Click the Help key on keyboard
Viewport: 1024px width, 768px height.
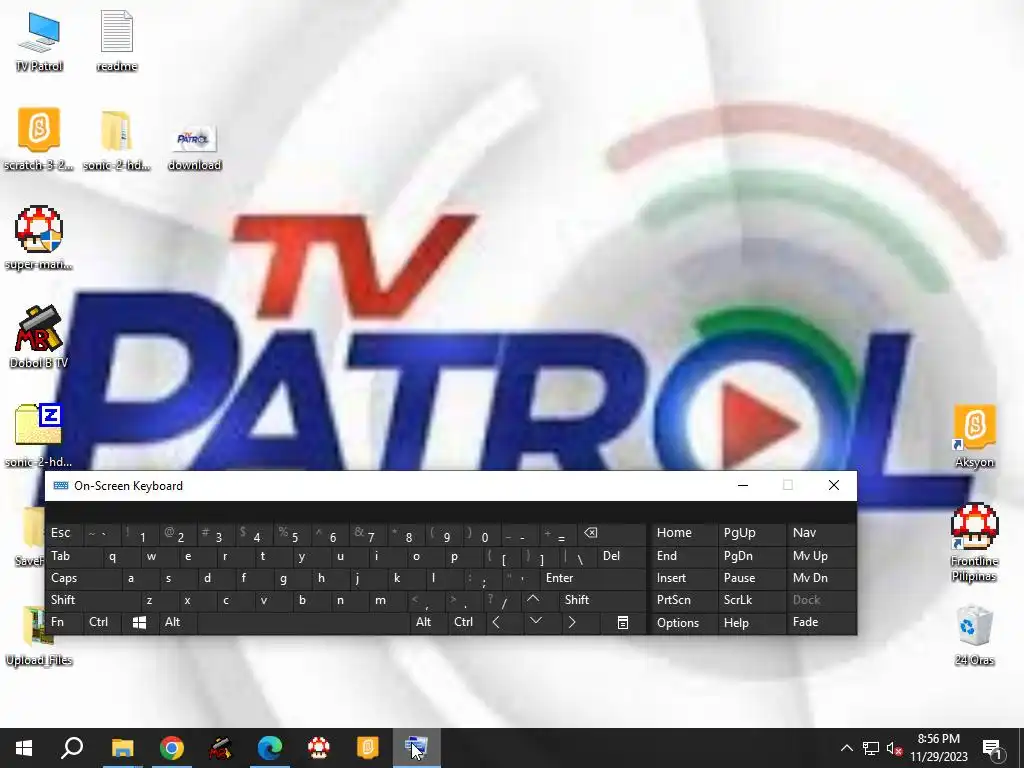point(750,622)
